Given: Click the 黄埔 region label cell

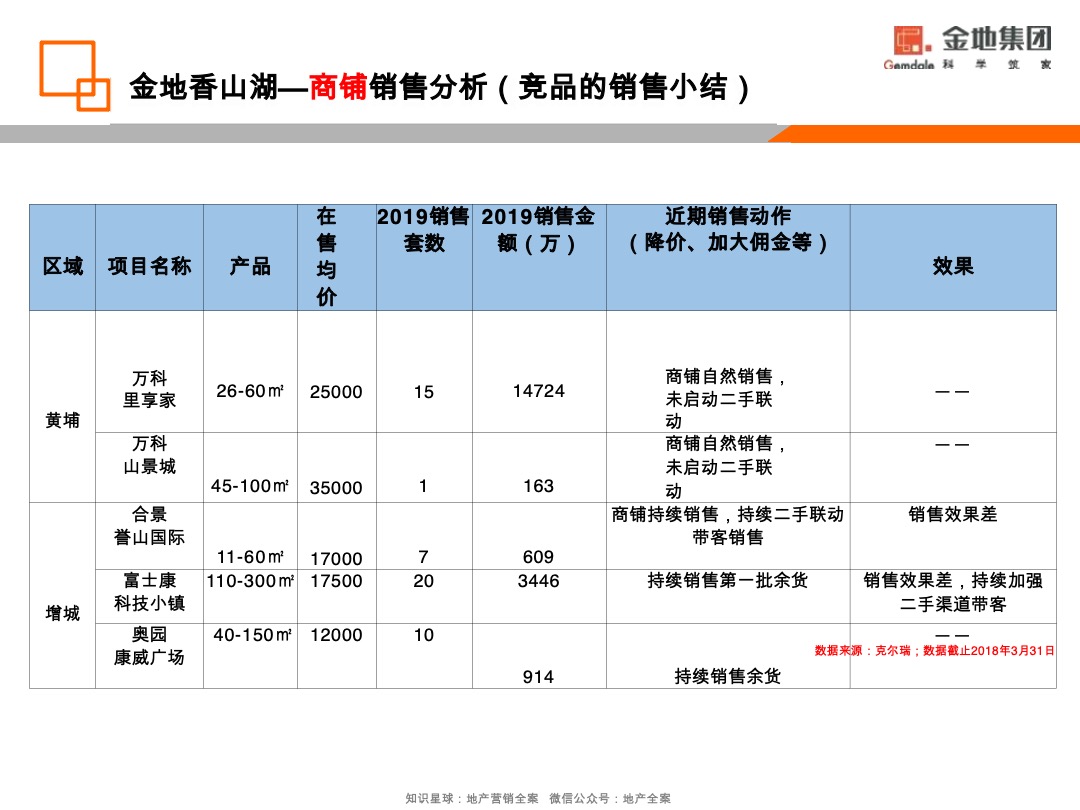Looking at the screenshot, I should point(63,420).
